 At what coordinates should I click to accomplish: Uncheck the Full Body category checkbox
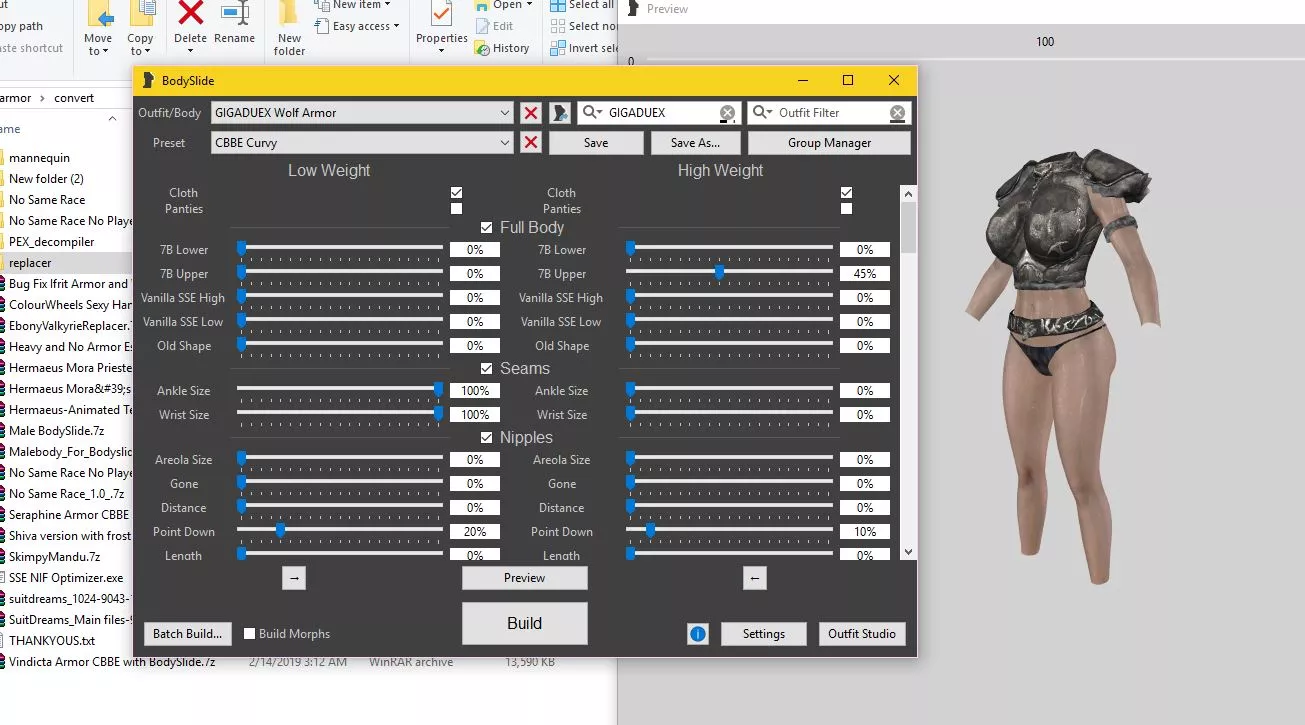(487, 228)
